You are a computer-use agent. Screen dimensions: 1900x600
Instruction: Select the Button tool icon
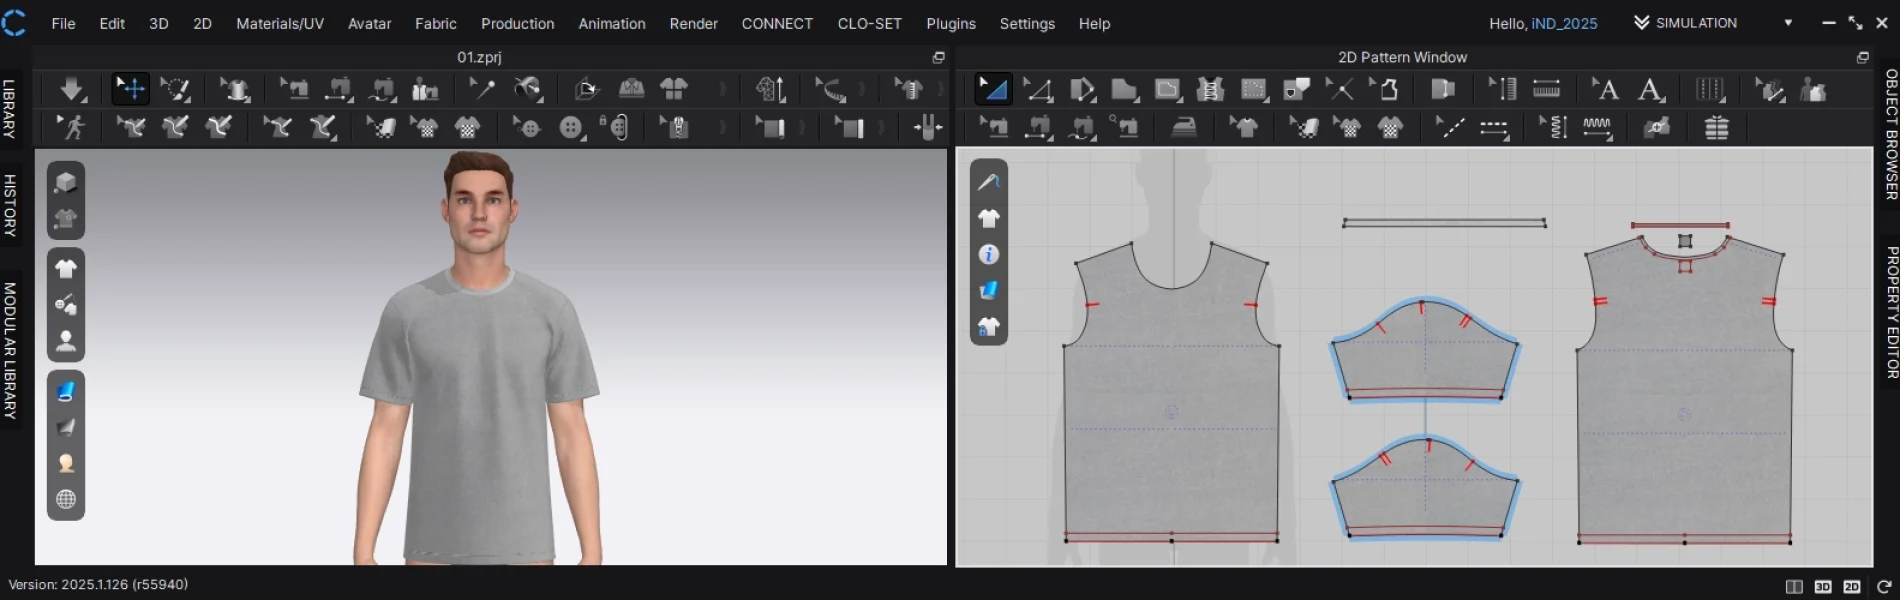tap(571, 128)
